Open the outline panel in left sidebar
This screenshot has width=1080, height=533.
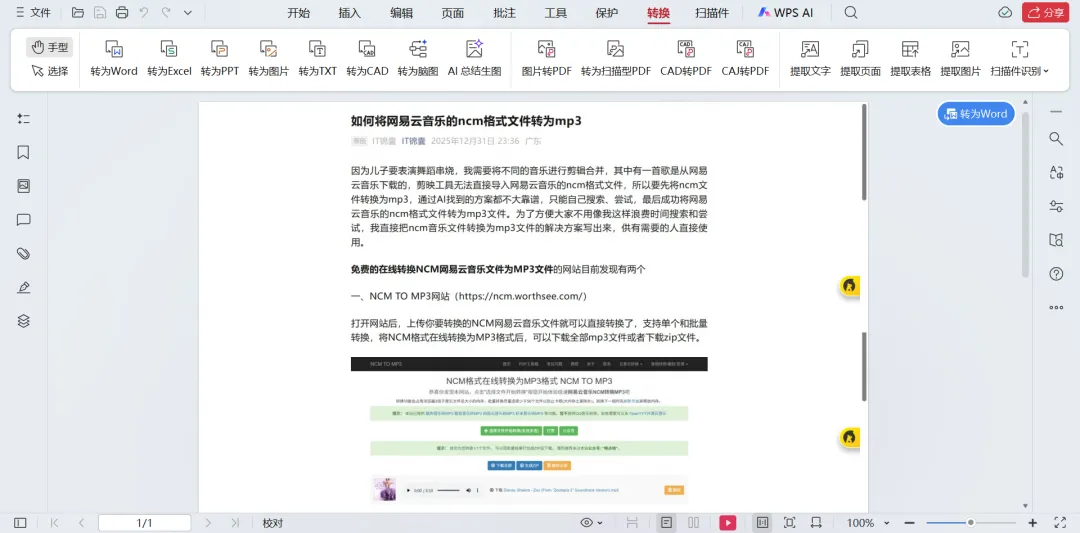point(23,119)
